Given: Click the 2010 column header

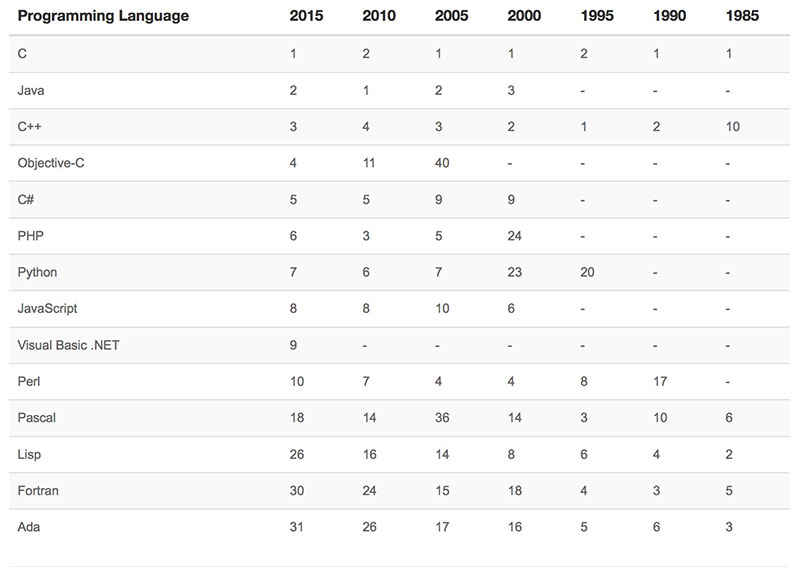Looking at the screenshot, I should tap(378, 16).
